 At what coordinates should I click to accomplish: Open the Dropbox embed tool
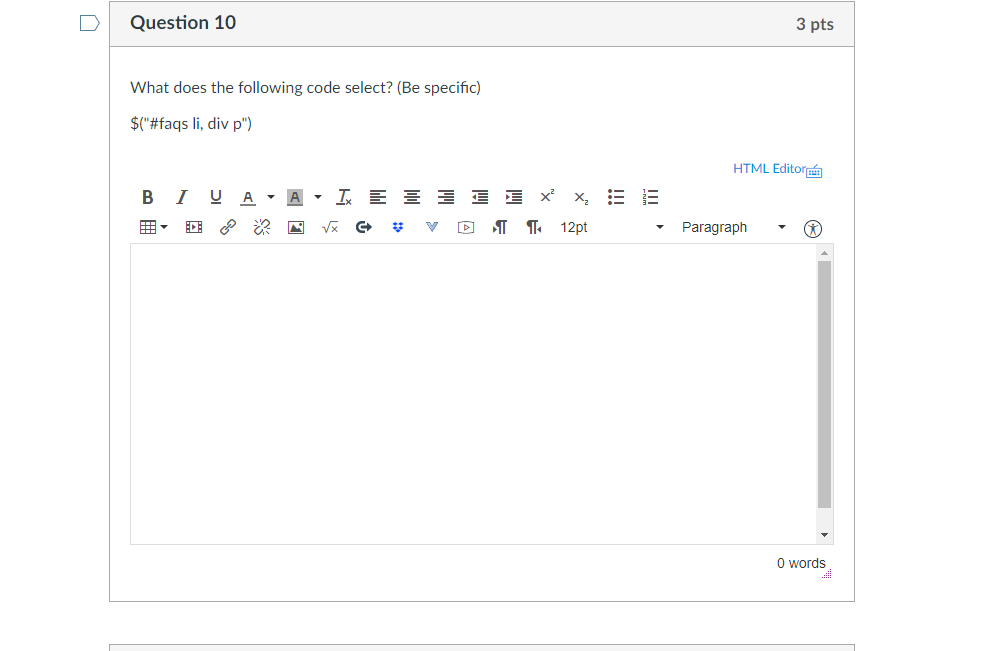(x=398, y=228)
